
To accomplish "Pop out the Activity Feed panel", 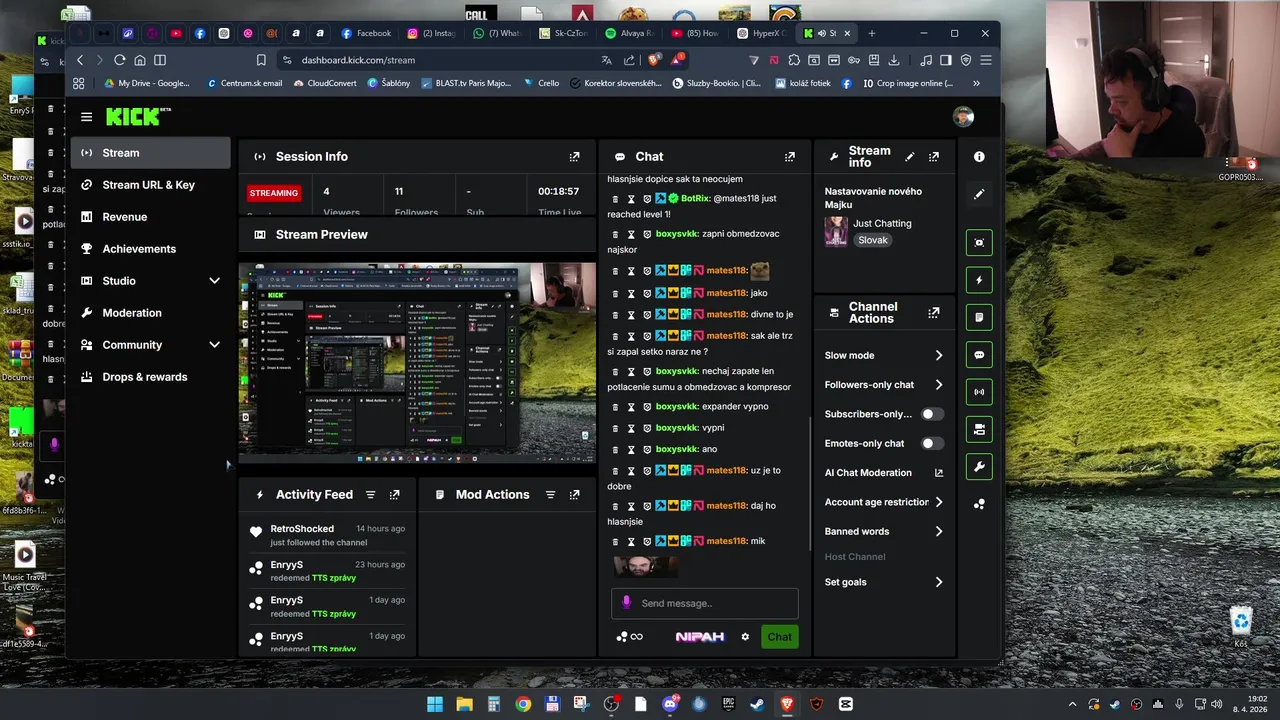I will point(394,495).
